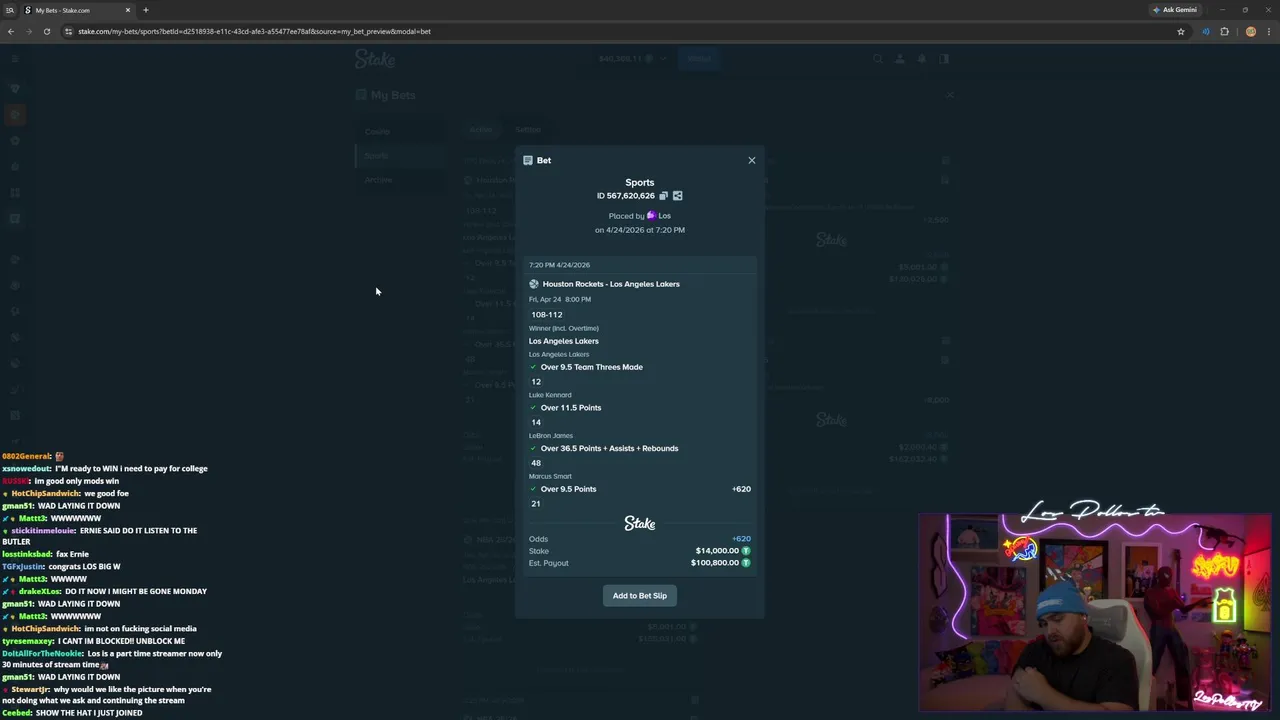Open user profile menu in header
This screenshot has height=720, width=1280.
900,59
